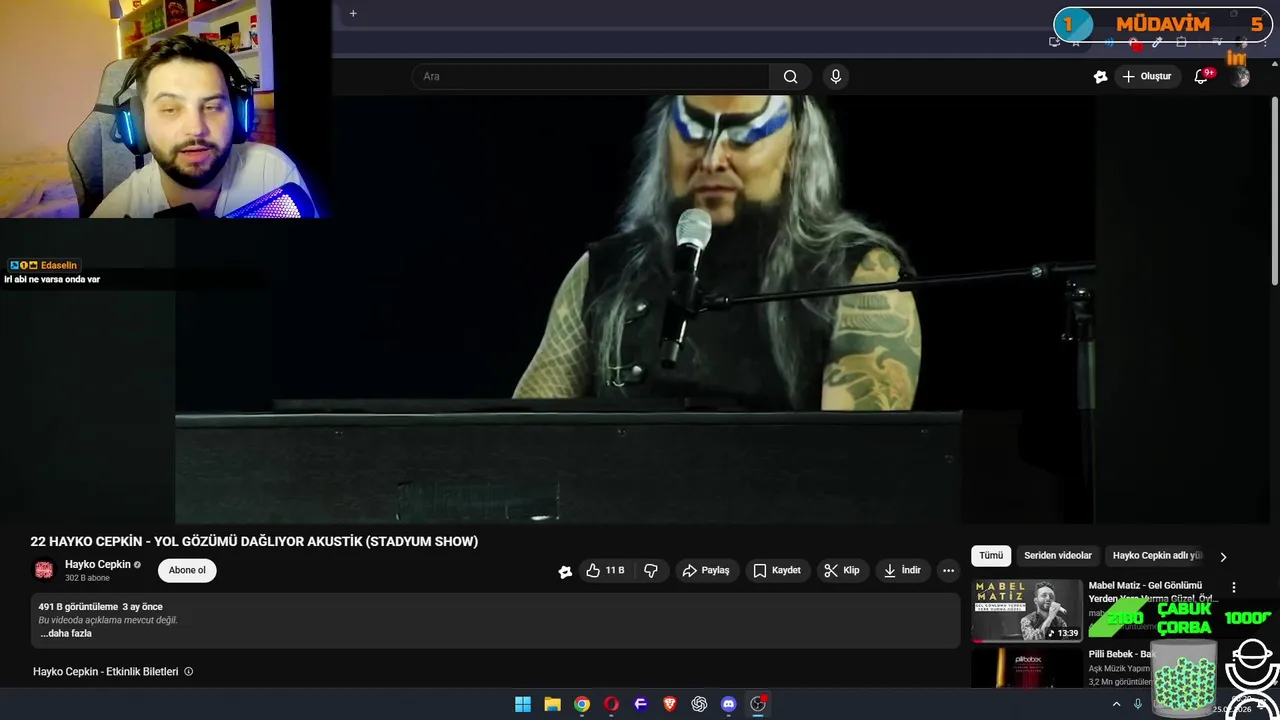Click the İndir download button
Viewport: 1280px width, 720px height.
coord(902,570)
